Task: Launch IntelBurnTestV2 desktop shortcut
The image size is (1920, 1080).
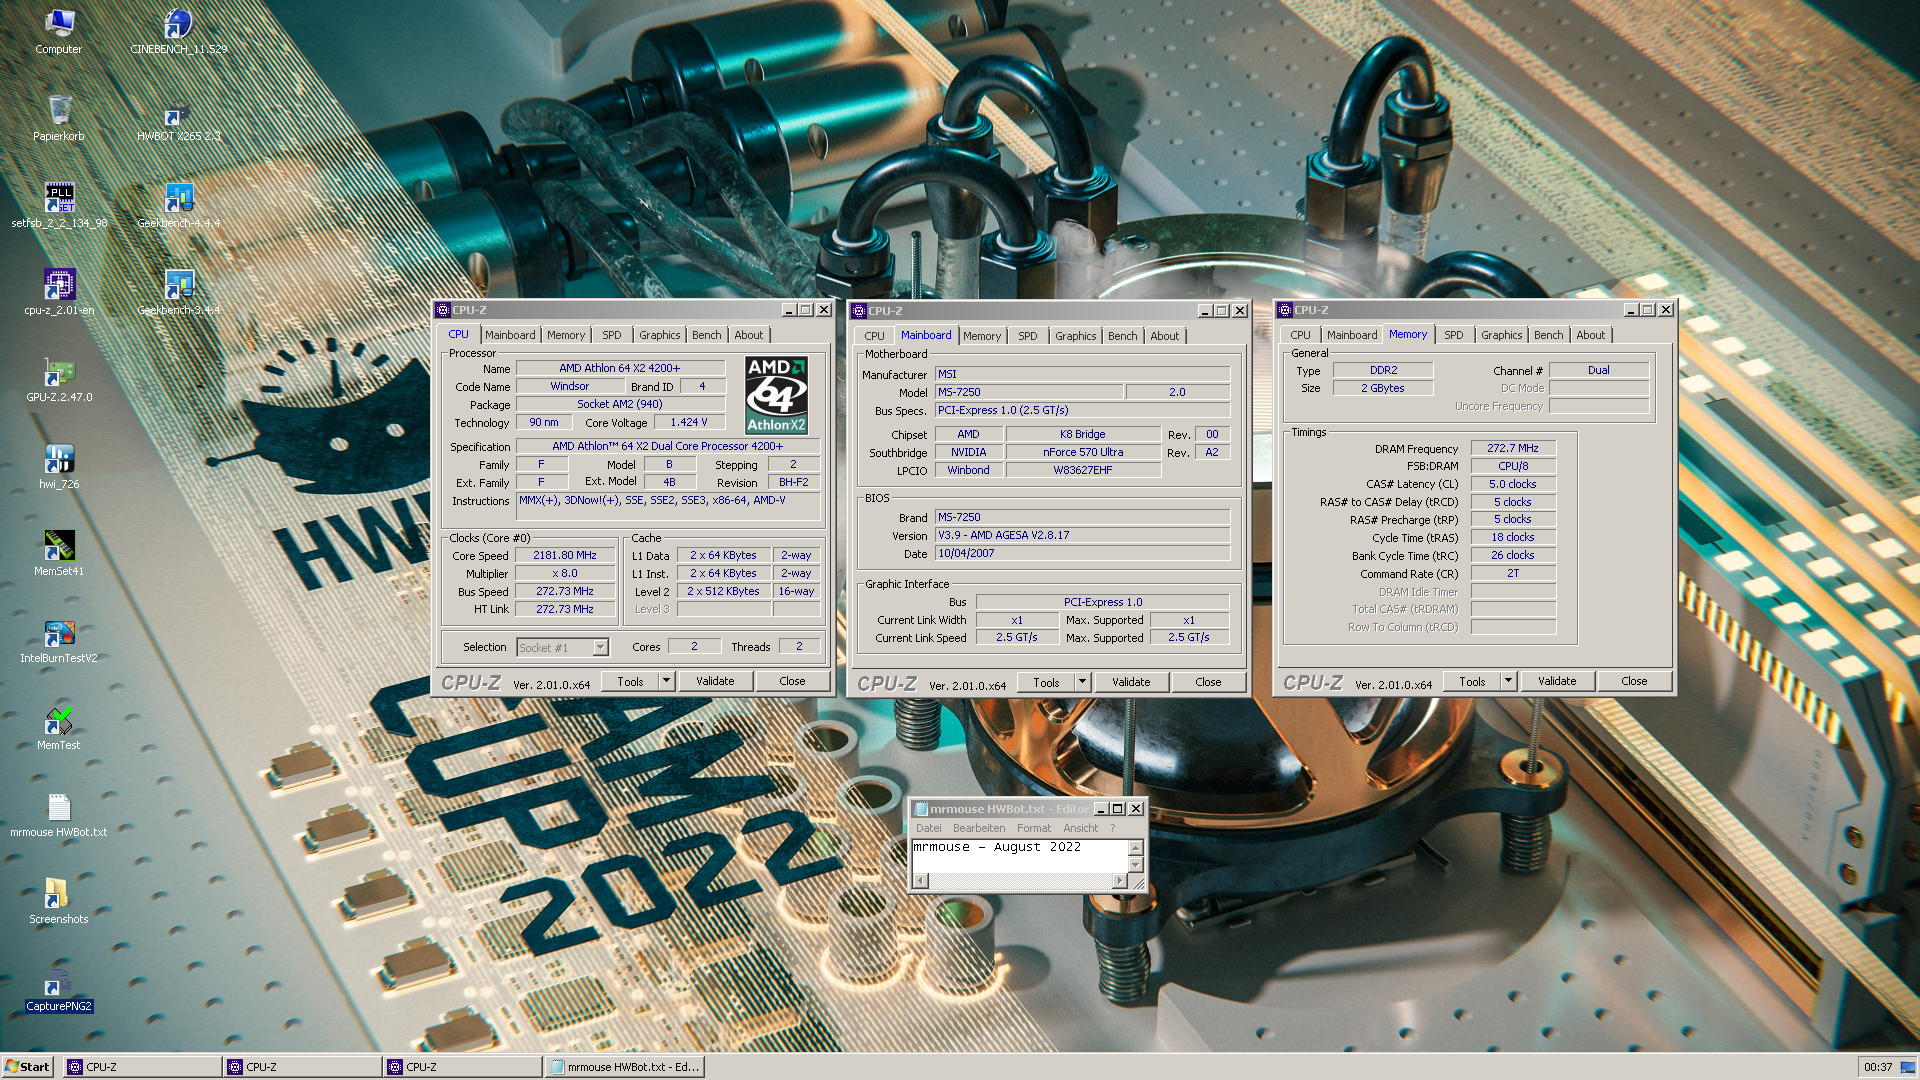Action: (59, 640)
